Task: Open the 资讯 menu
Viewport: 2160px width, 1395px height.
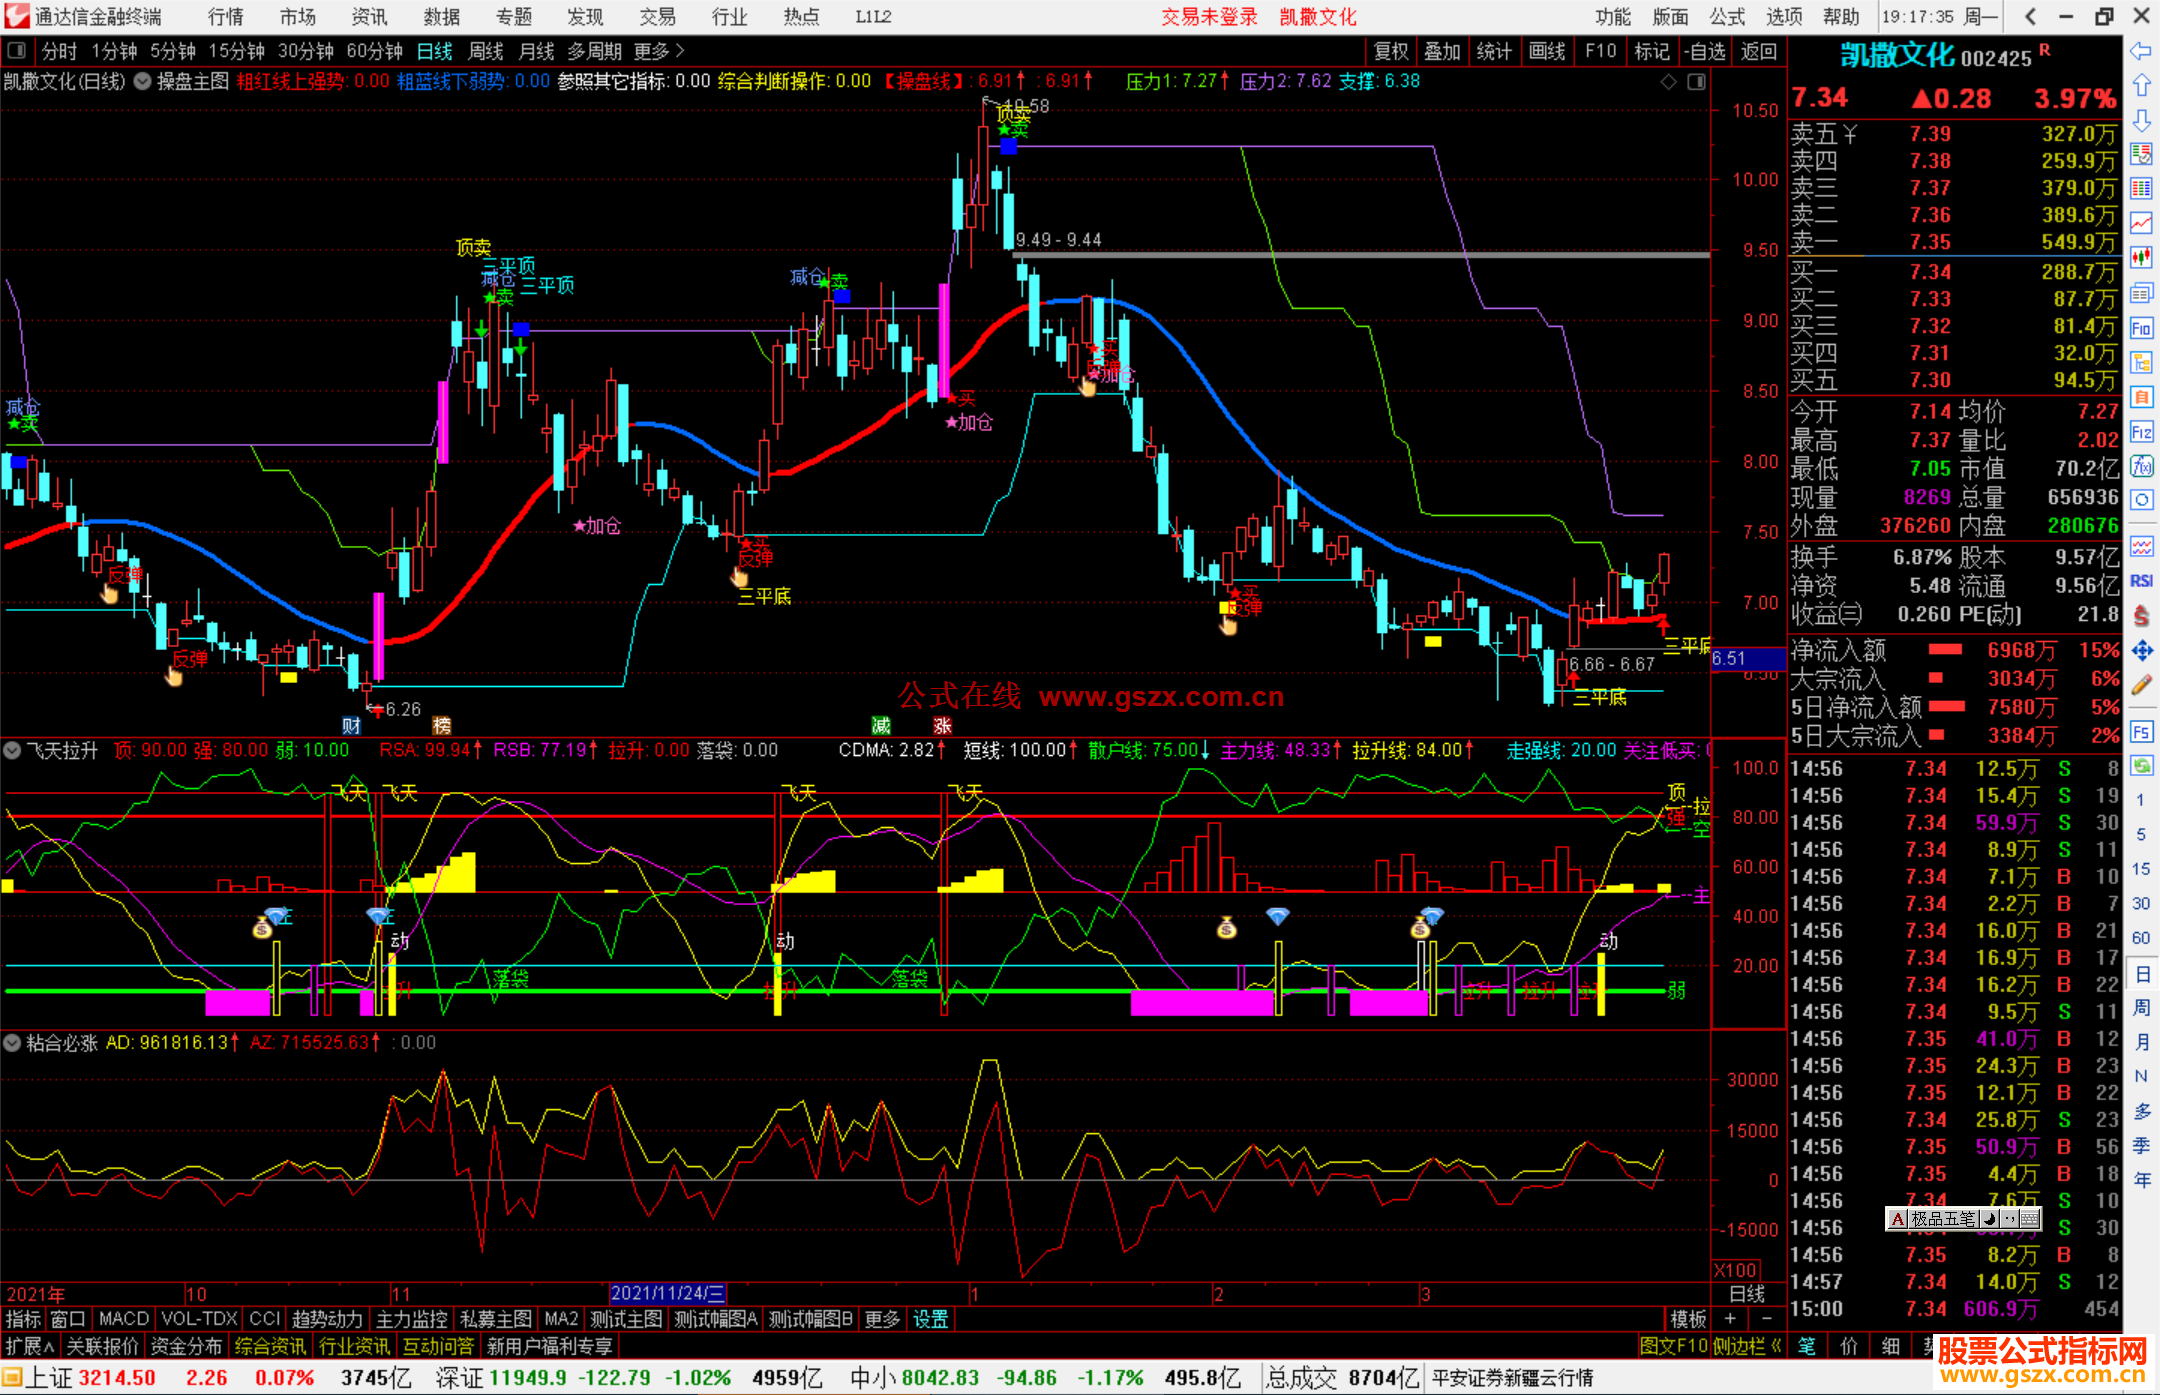Action: click(369, 16)
